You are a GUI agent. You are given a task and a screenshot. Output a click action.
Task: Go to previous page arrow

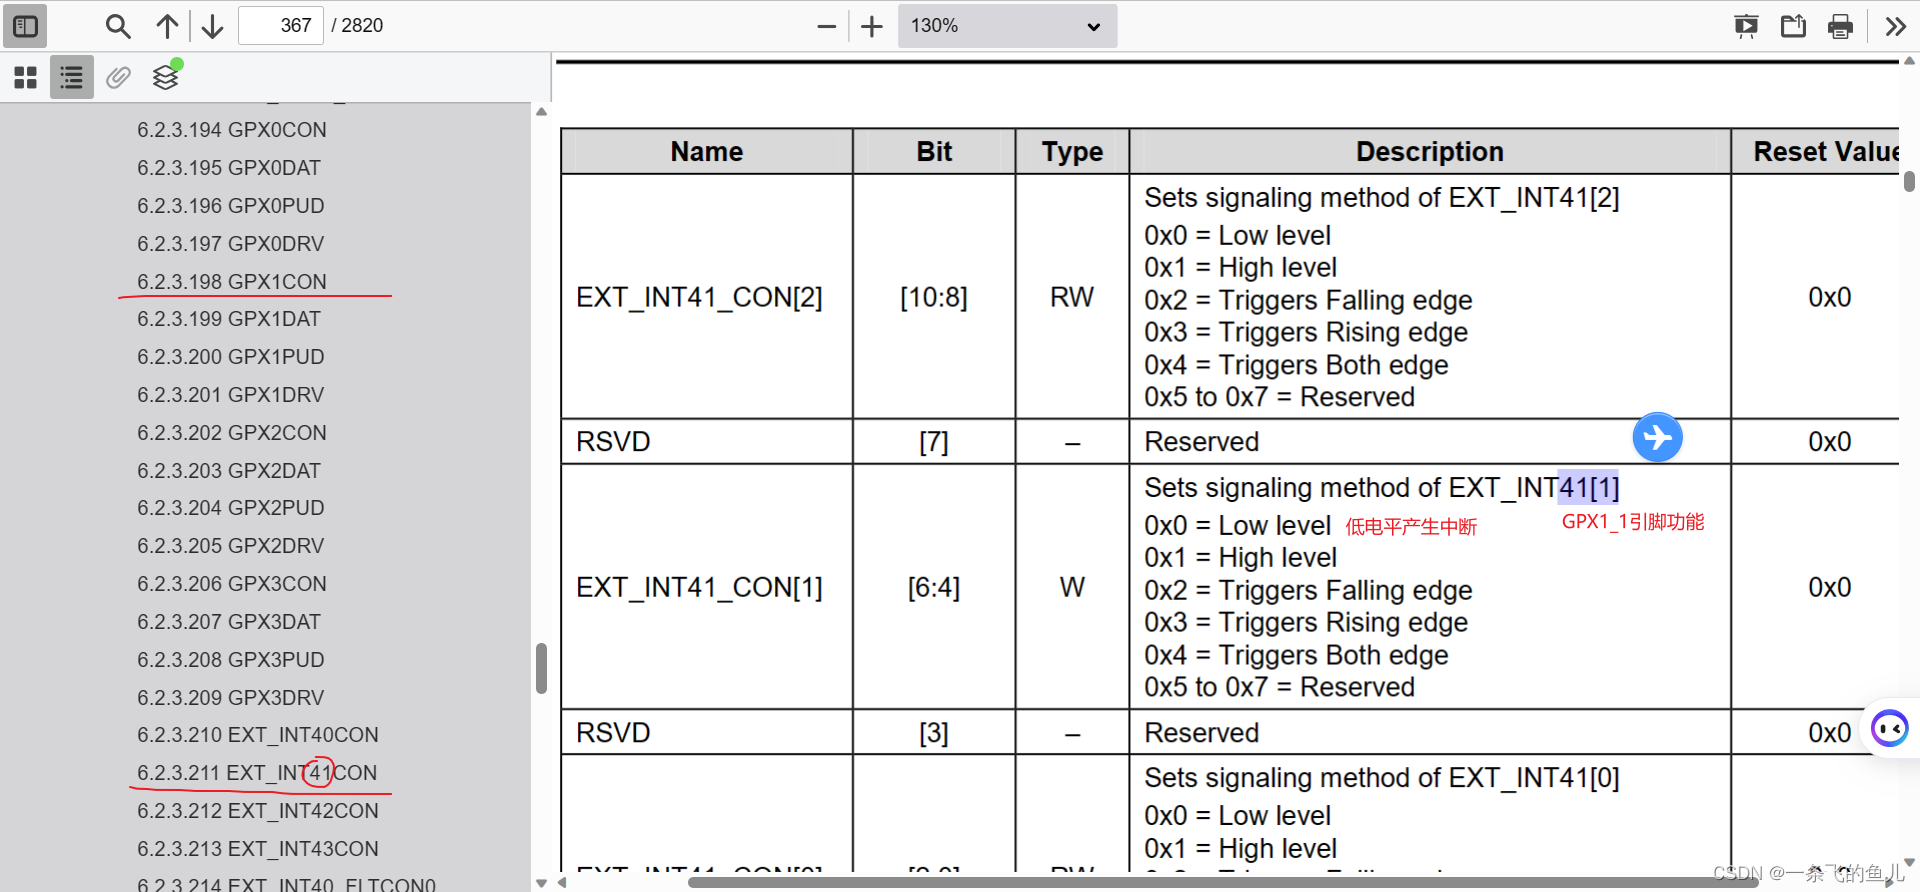[x=167, y=26]
